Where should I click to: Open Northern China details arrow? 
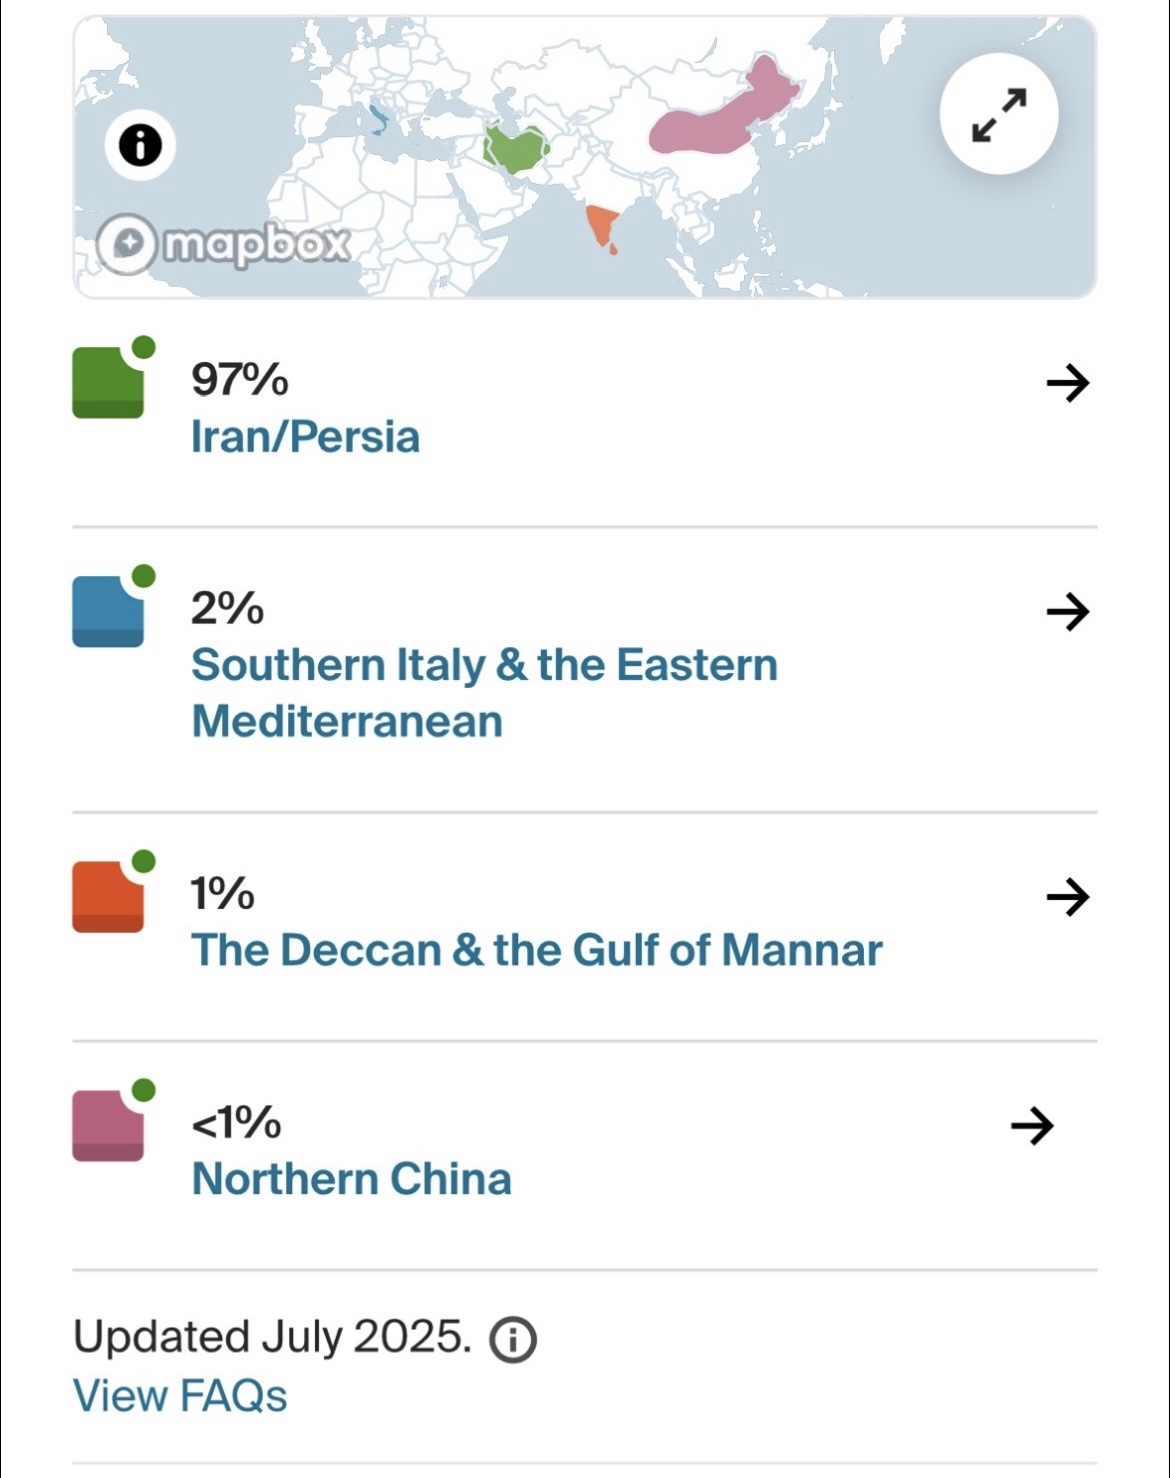coord(1032,1126)
